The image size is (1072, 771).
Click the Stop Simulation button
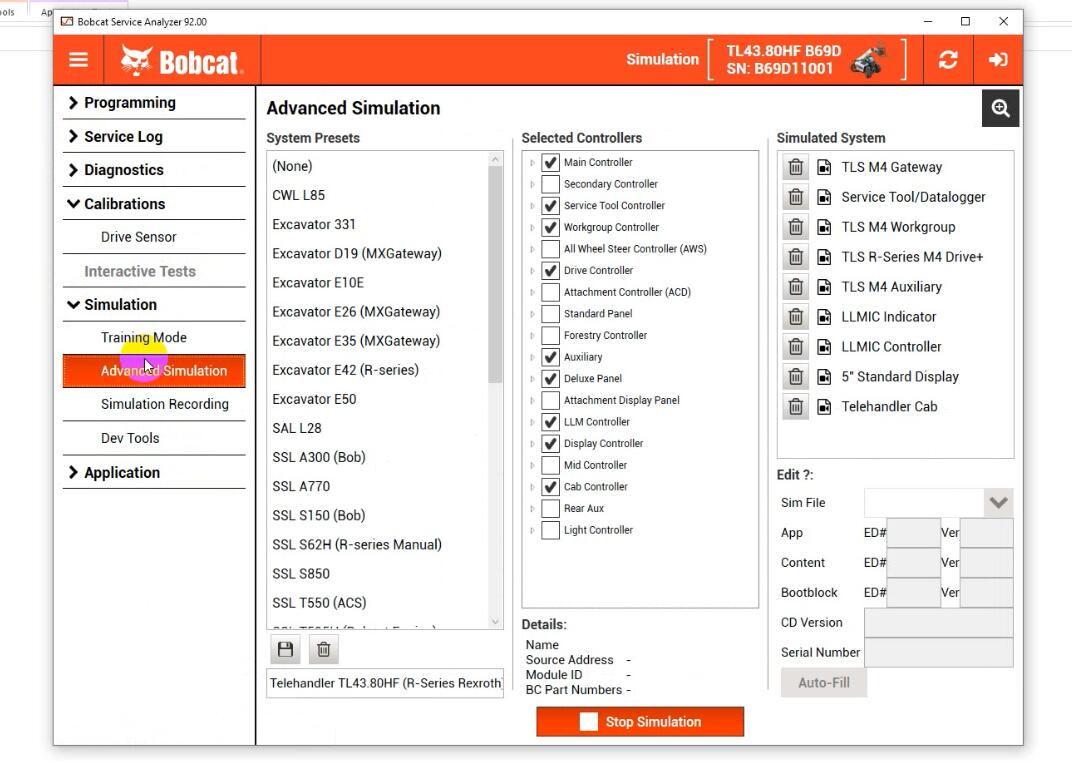point(640,722)
